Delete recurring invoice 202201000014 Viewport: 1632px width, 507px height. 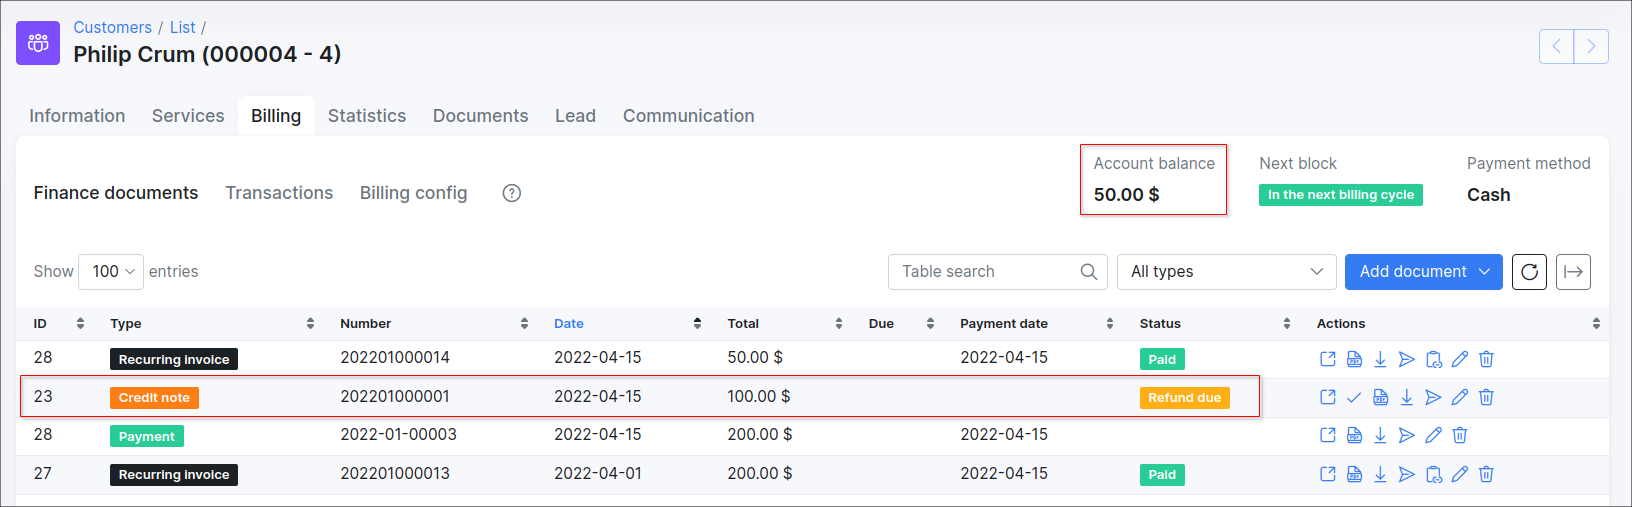(x=1486, y=359)
